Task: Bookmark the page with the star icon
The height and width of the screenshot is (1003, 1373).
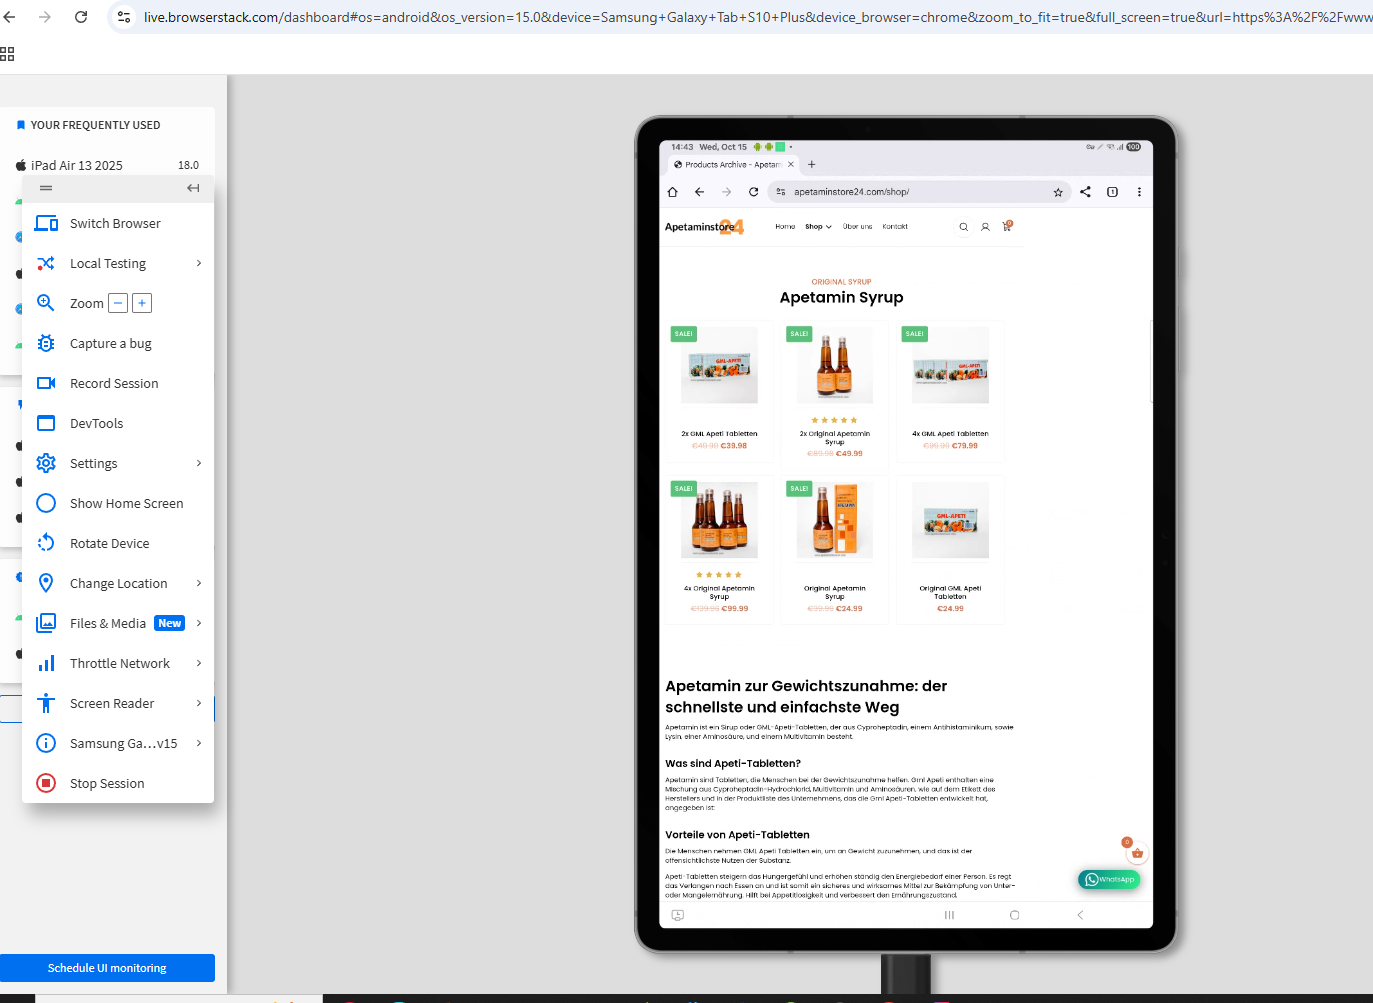Action: tap(1058, 192)
